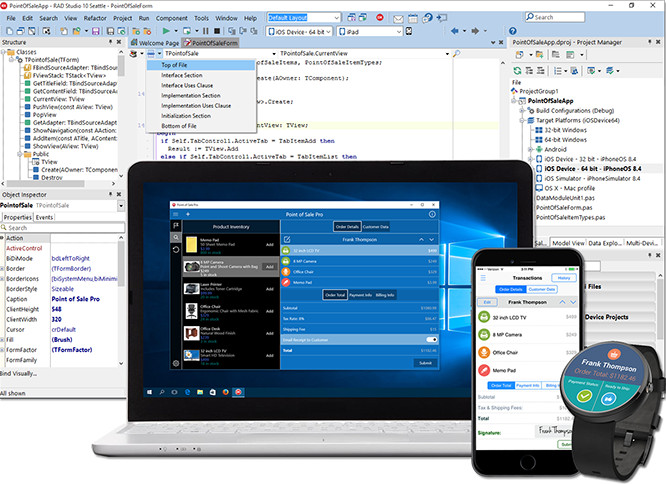Click the Add file to project folder icon
Viewport: 666px width, 484px height.
point(136,31)
